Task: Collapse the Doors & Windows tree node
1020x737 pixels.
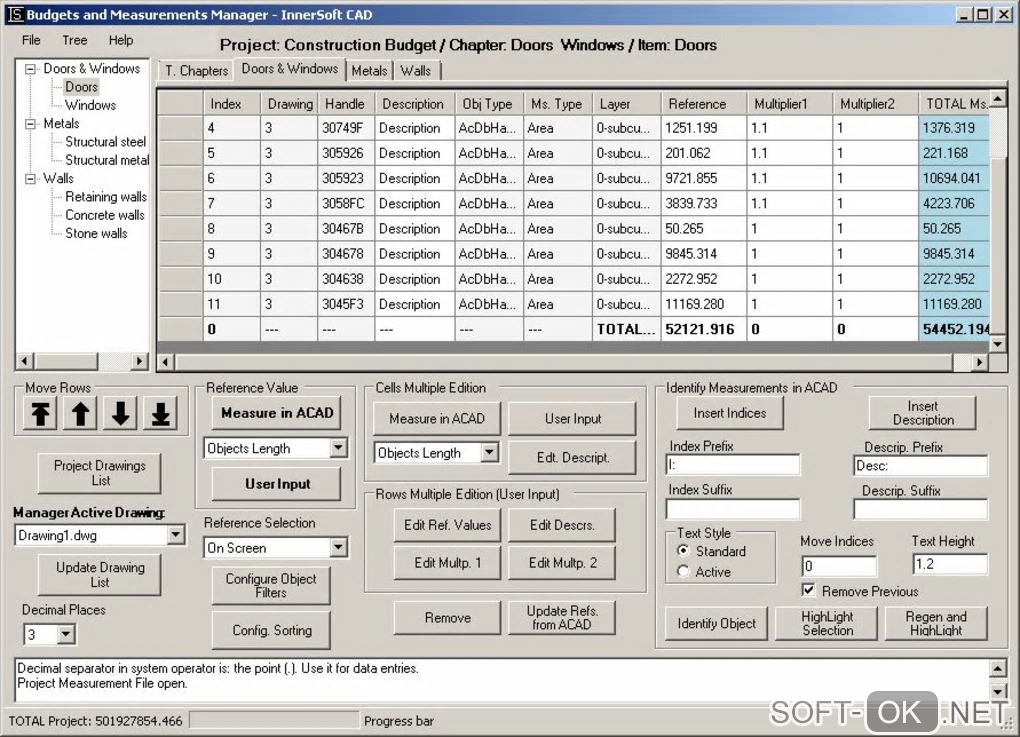Action: point(30,68)
